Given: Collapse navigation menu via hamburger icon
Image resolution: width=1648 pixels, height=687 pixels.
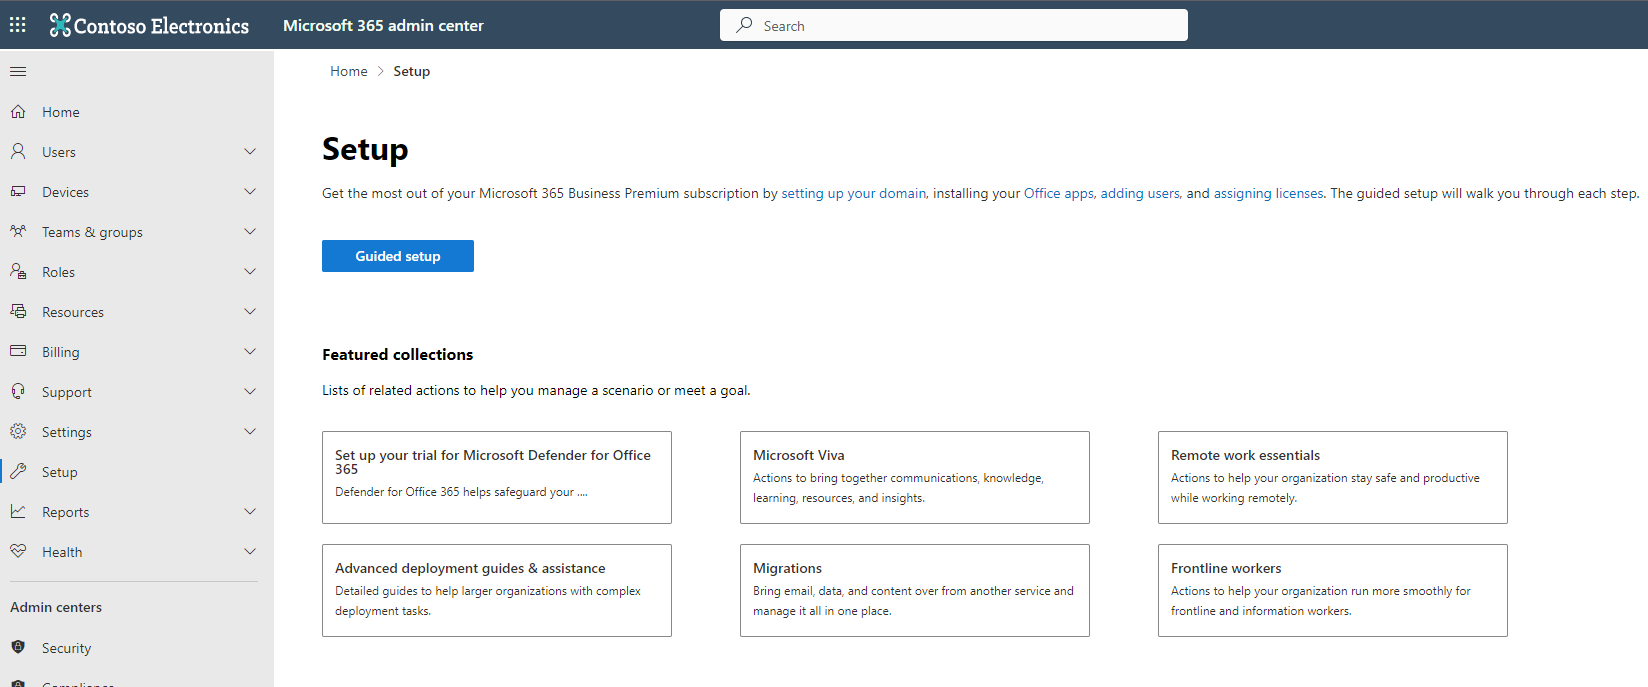Looking at the screenshot, I should 18,71.
